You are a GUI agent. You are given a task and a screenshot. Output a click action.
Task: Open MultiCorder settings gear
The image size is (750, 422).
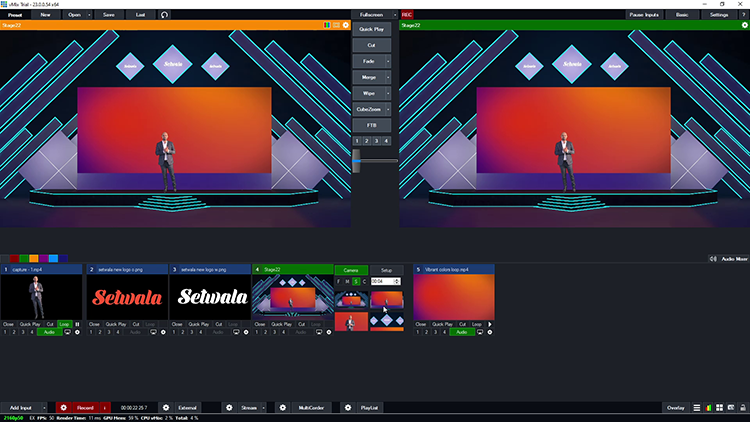click(x=283, y=408)
